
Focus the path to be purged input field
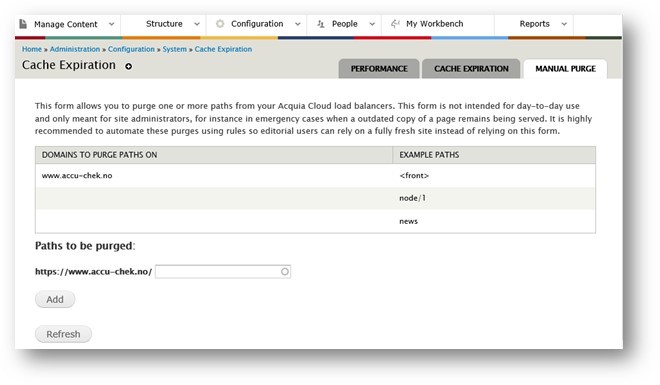[x=223, y=272]
